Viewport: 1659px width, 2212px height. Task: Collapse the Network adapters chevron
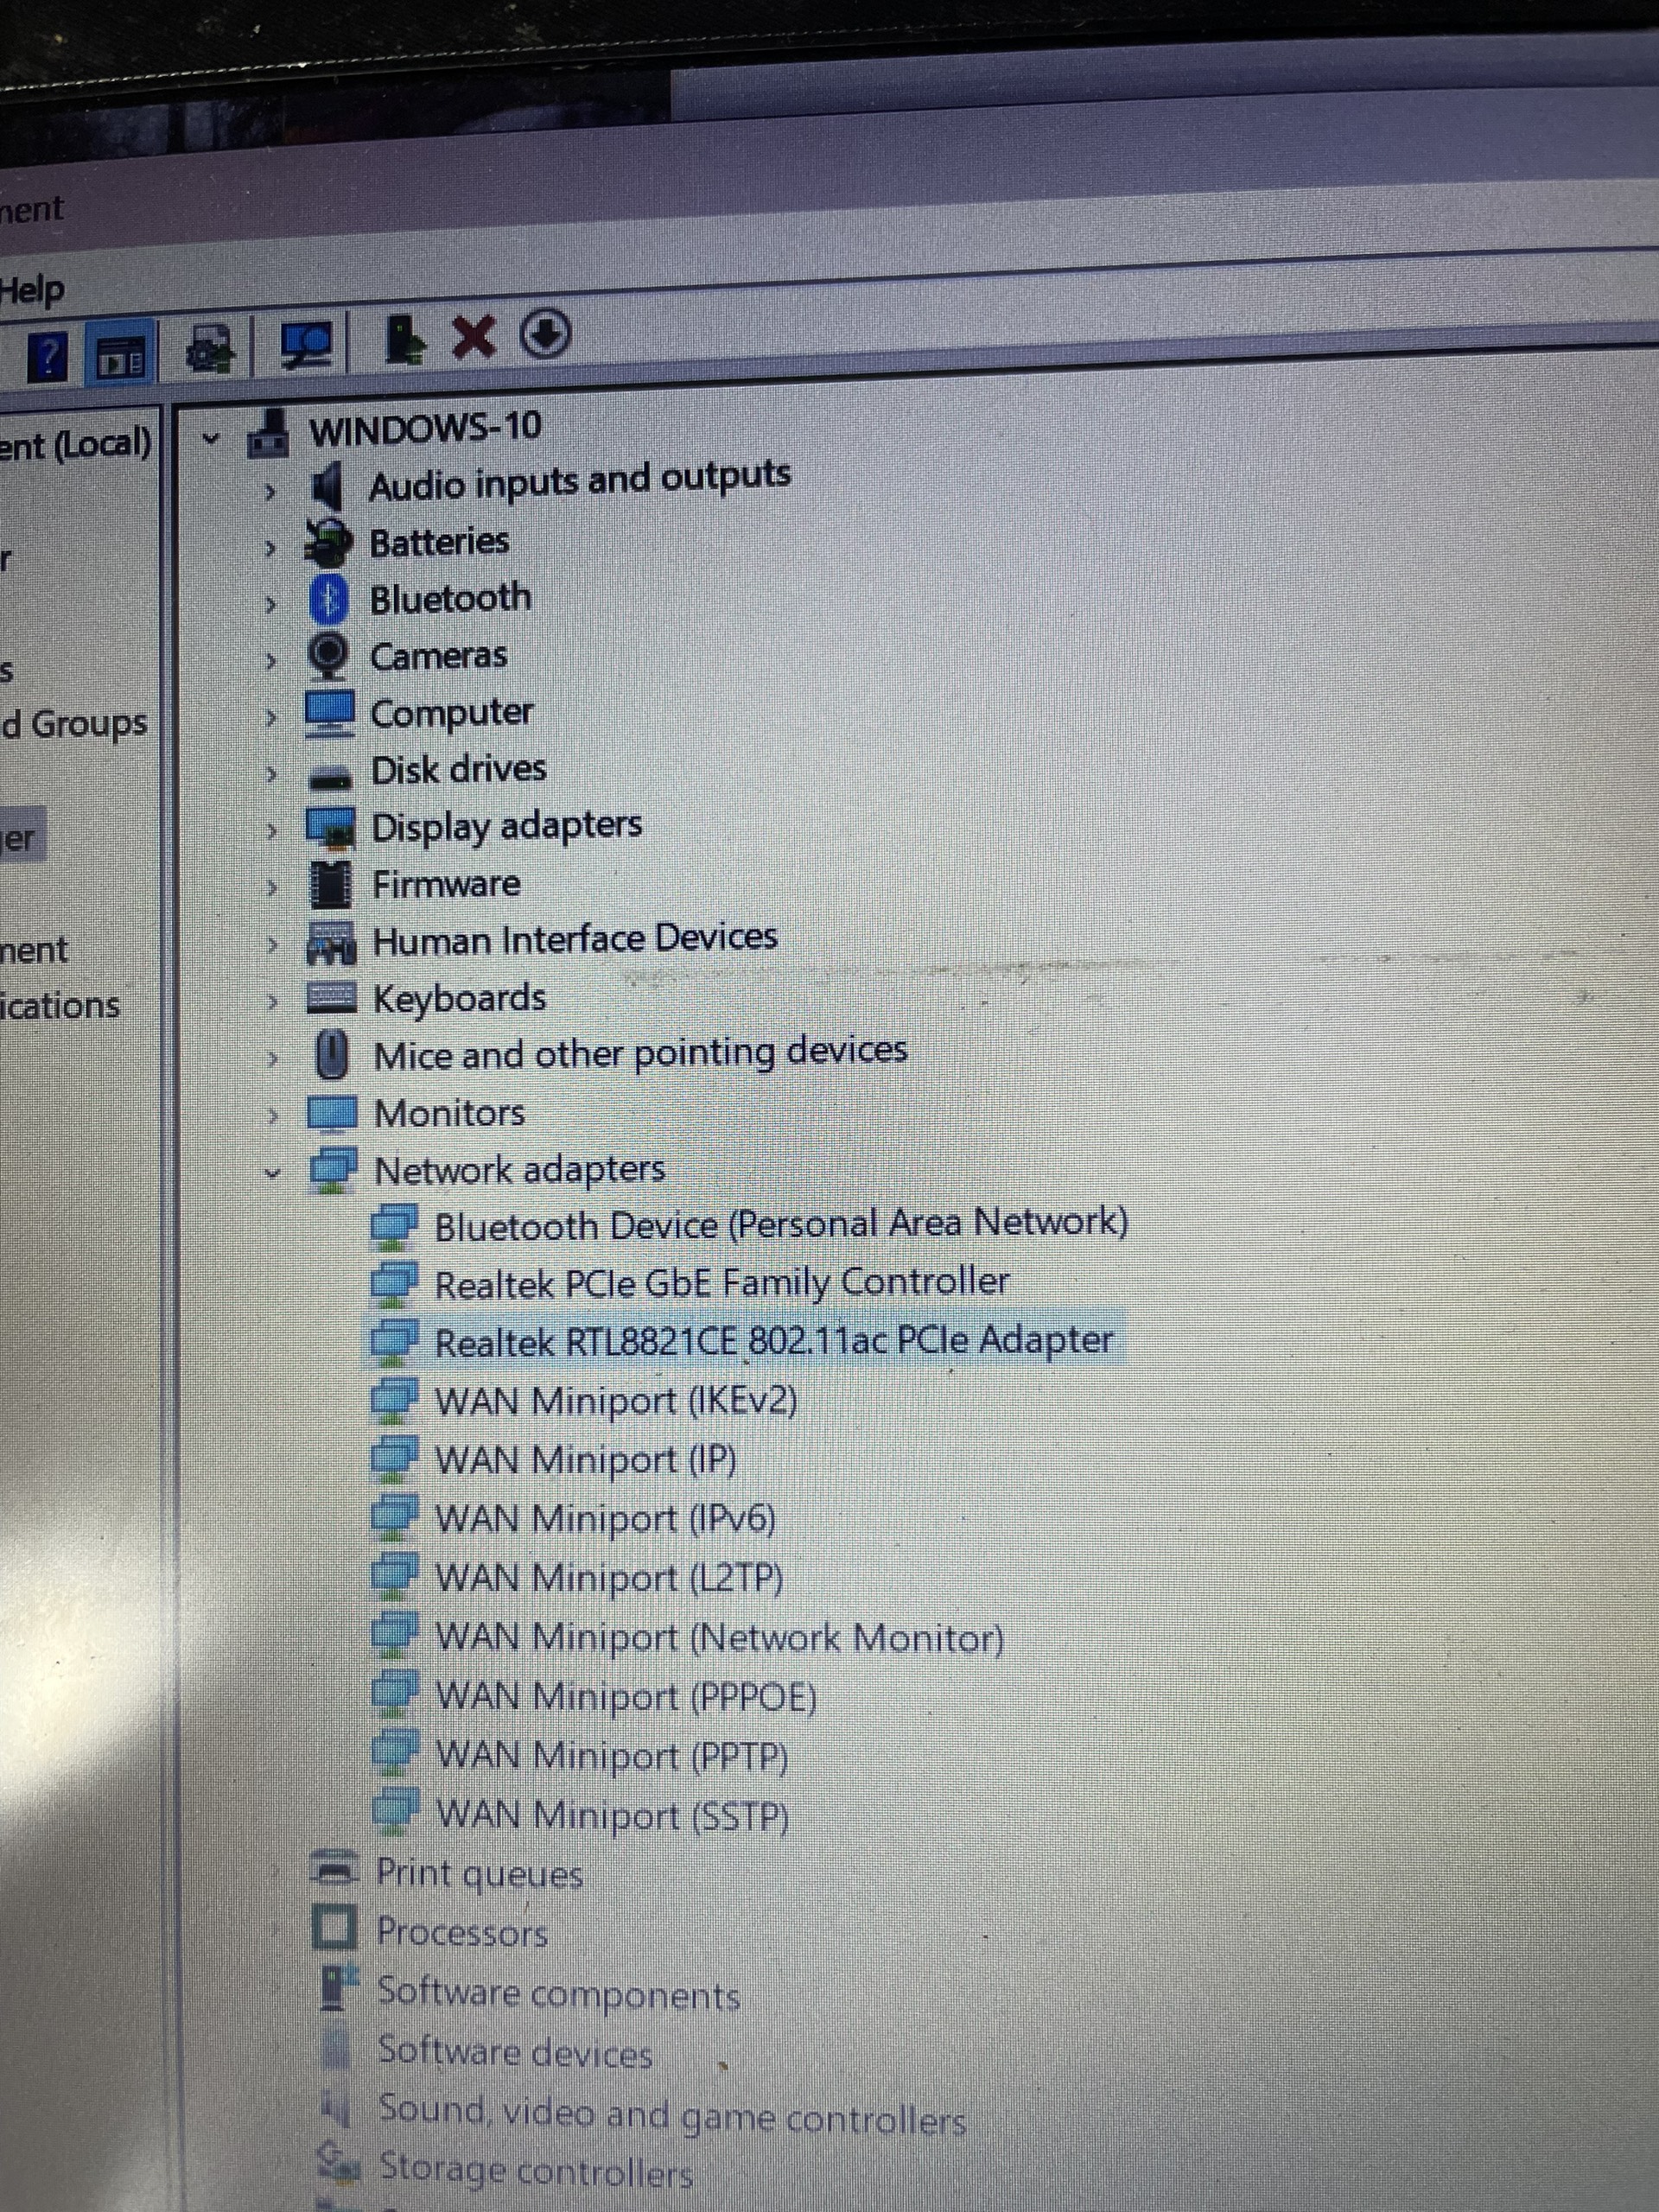[272, 1173]
